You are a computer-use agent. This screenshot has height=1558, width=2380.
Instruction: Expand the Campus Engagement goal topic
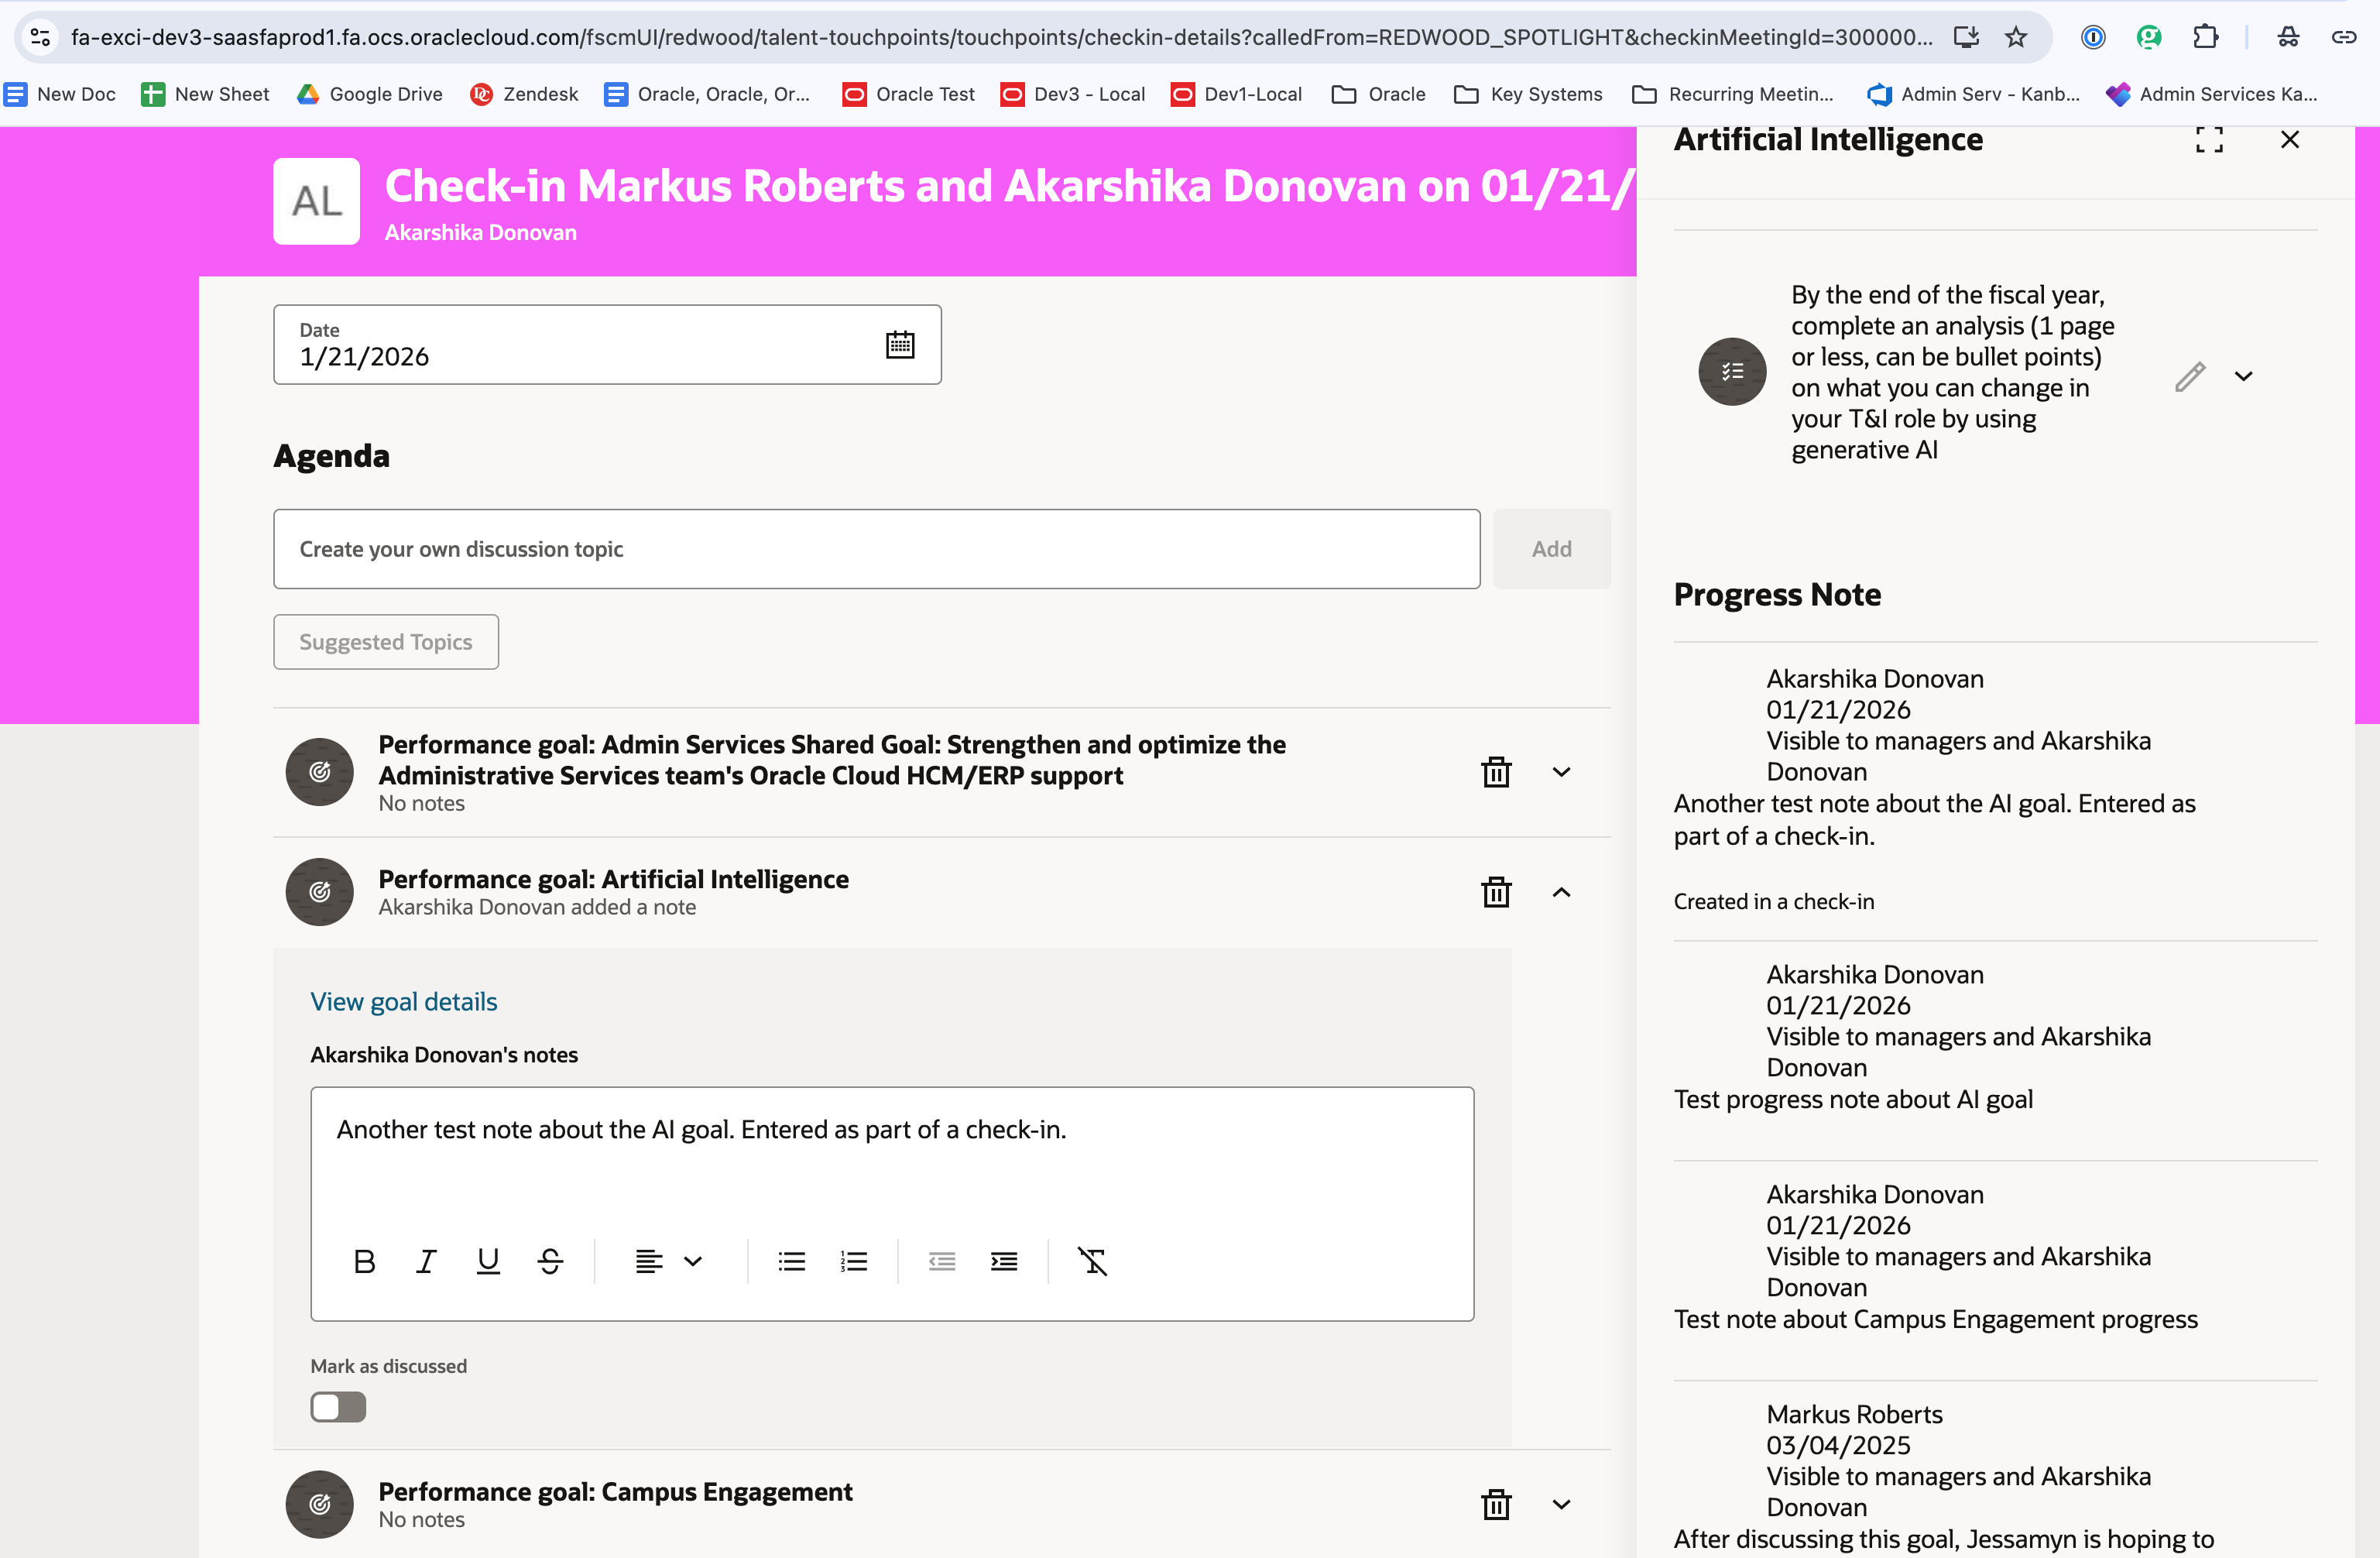click(x=1561, y=1504)
